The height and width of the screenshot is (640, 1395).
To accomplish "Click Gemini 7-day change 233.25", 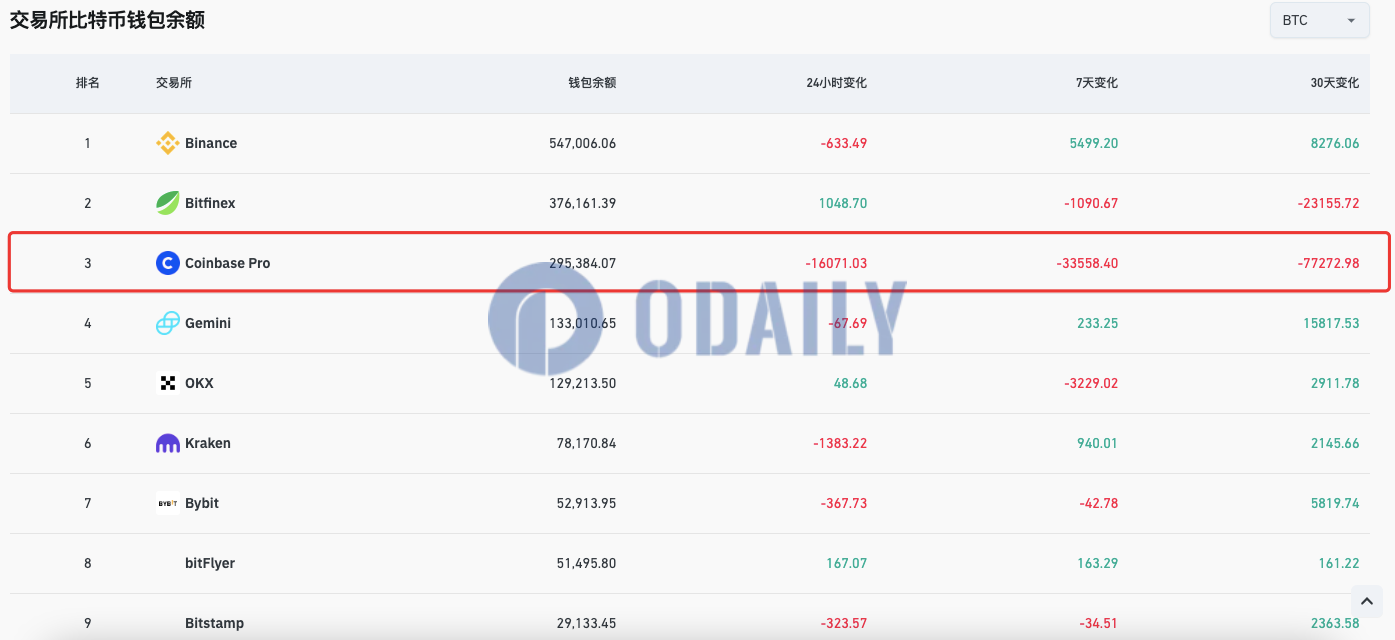I will [x=1098, y=323].
